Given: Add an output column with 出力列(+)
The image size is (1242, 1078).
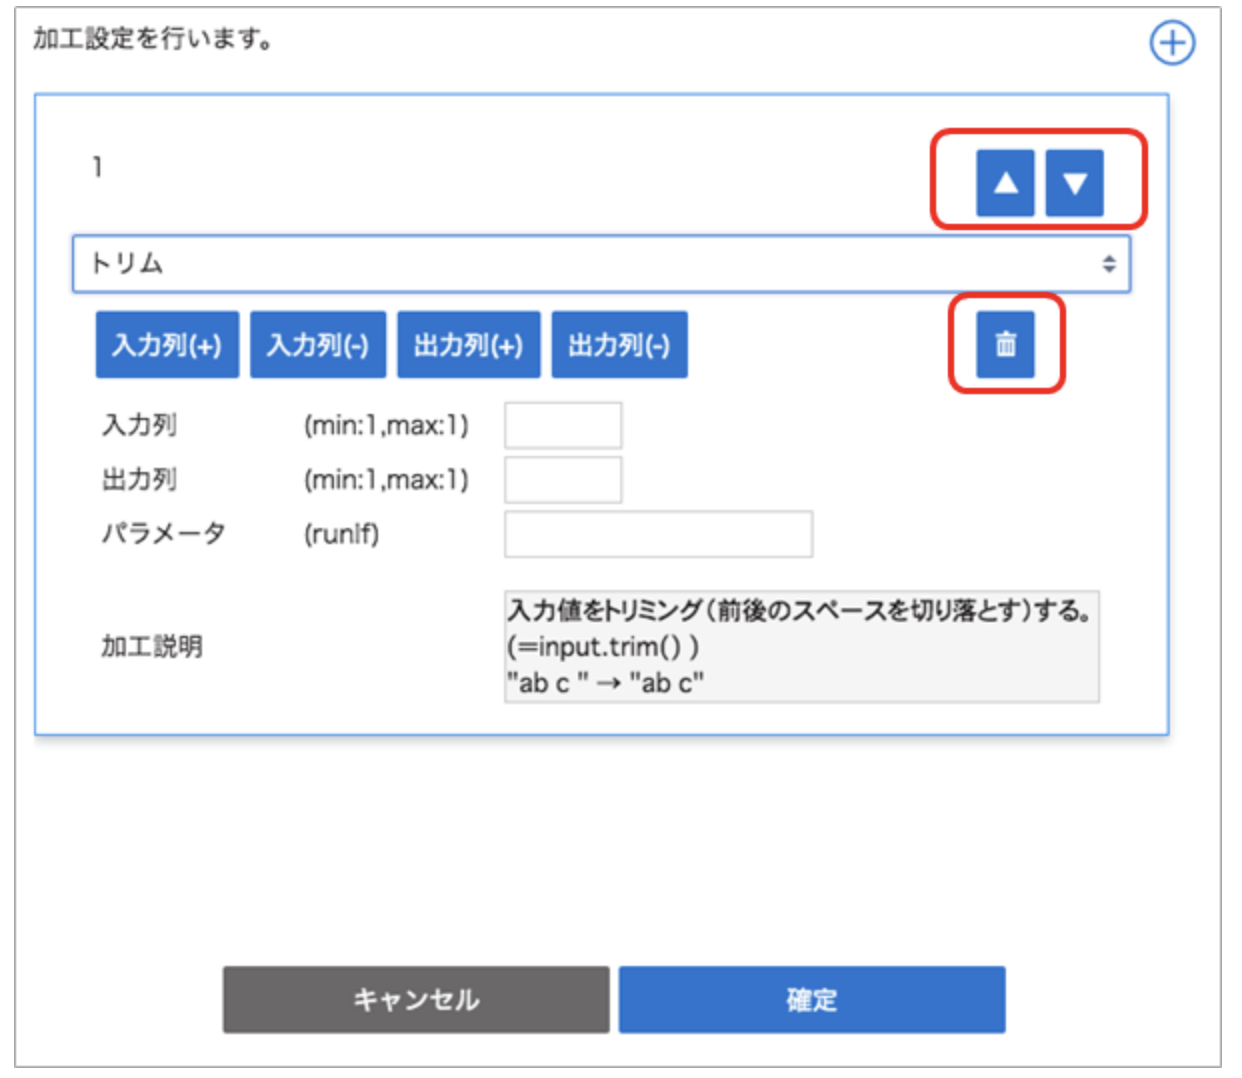Looking at the screenshot, I should [x=468, y=345].
